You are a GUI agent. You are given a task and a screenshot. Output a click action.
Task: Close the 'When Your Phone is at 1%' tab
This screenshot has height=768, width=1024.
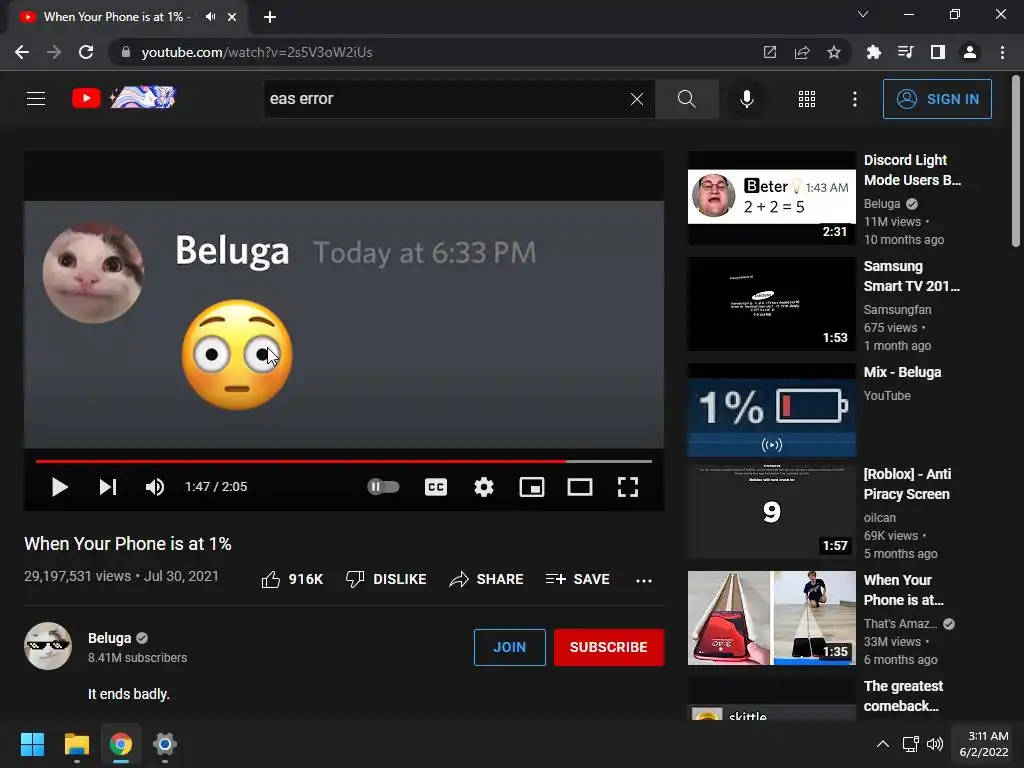[x=232, y=17]
